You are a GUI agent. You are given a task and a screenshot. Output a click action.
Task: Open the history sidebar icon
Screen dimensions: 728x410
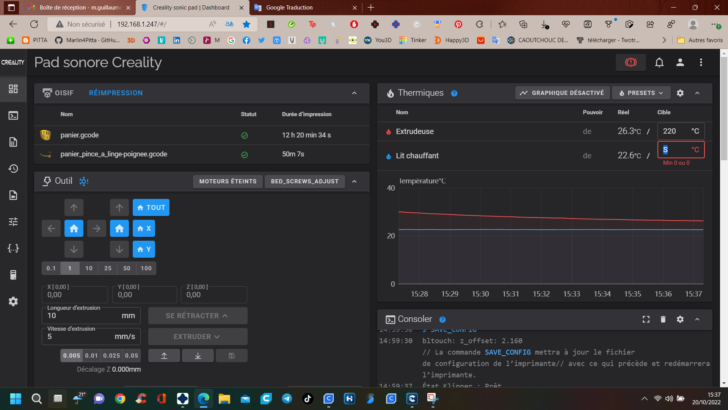(x=13, y=169)
